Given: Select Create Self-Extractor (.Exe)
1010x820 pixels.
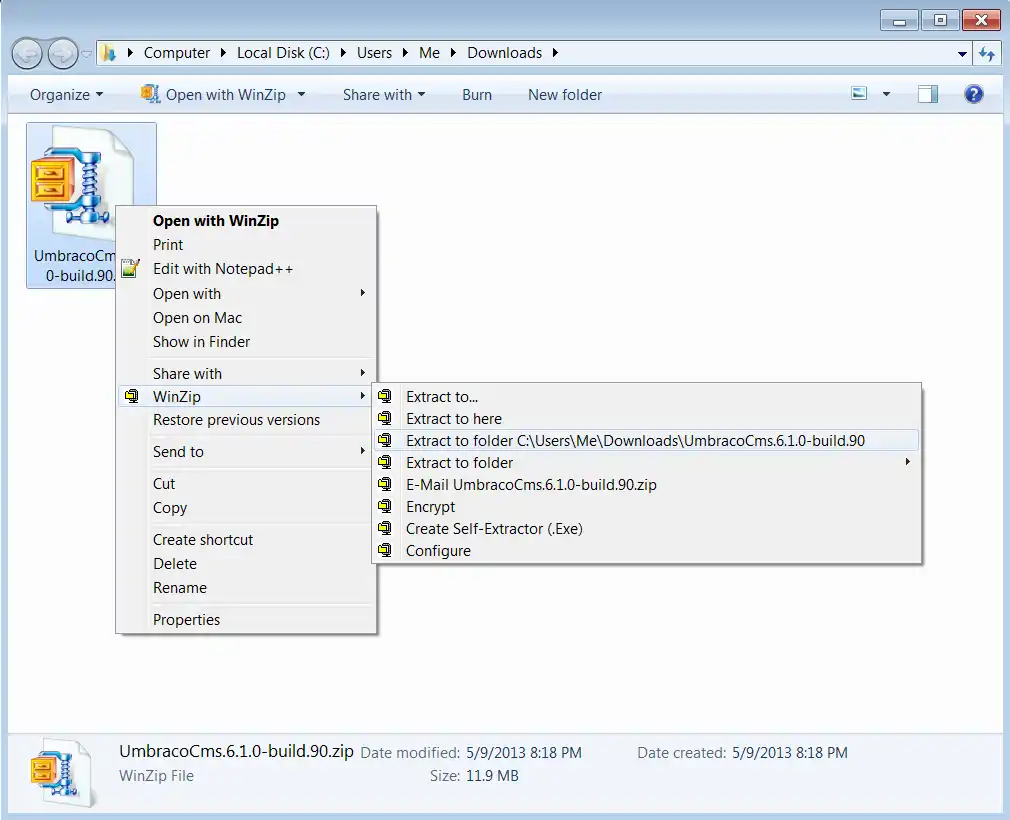Looking at the screenshot, I should 647,529.
